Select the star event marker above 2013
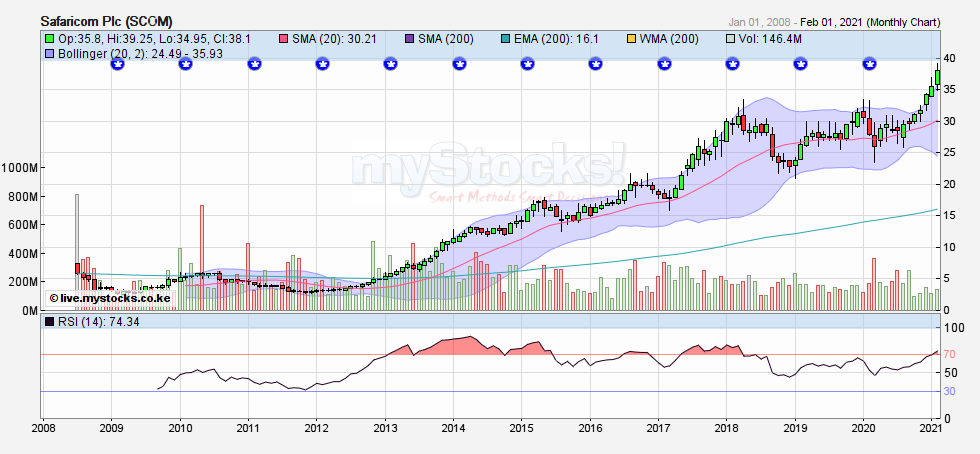The width and height of the screenshot is (980, 454). pyautogui.click(x=391, y=64)
